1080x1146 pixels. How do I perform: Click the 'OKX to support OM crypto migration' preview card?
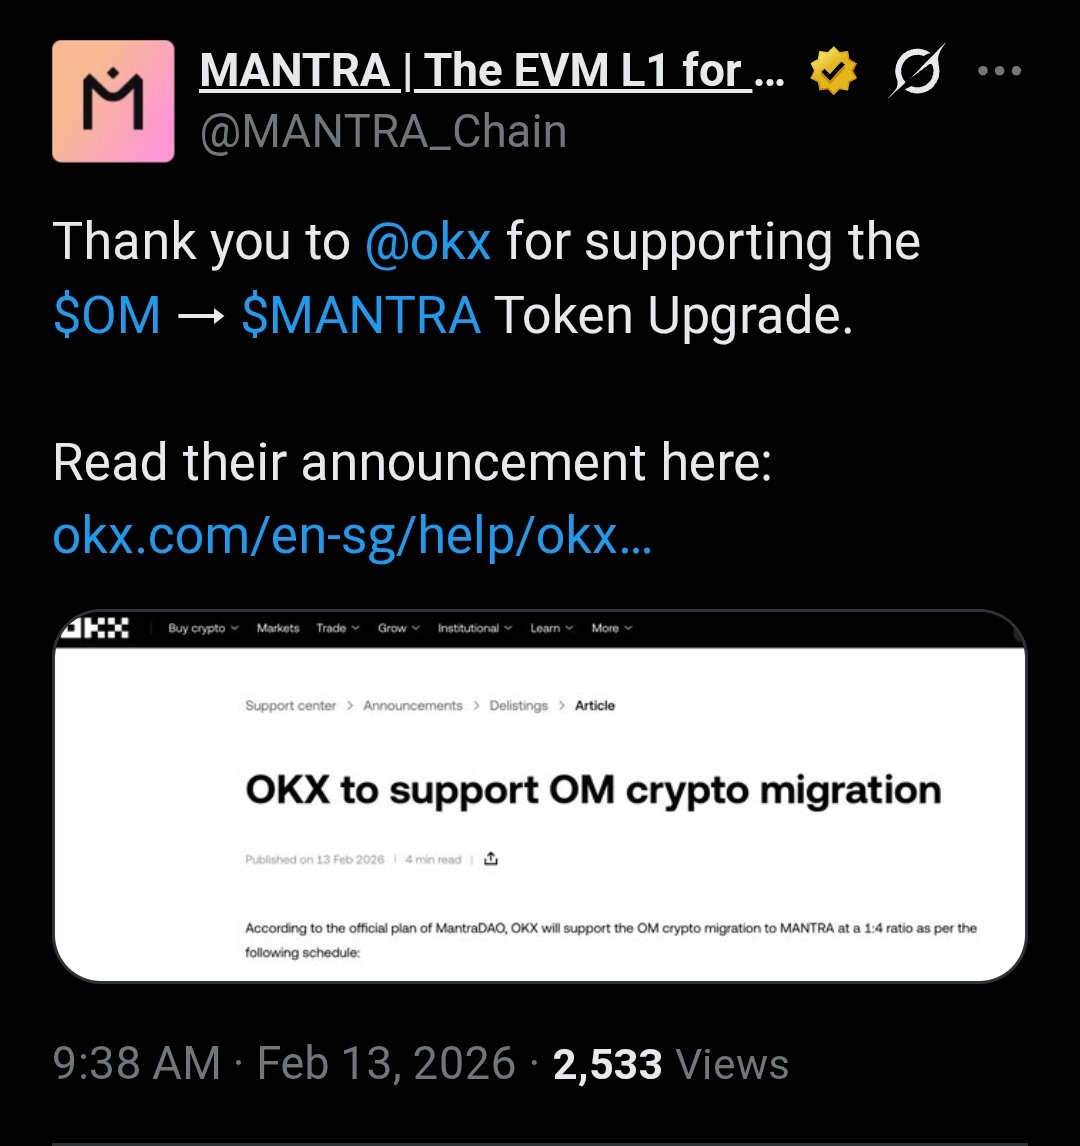click(x=592, y=792)
